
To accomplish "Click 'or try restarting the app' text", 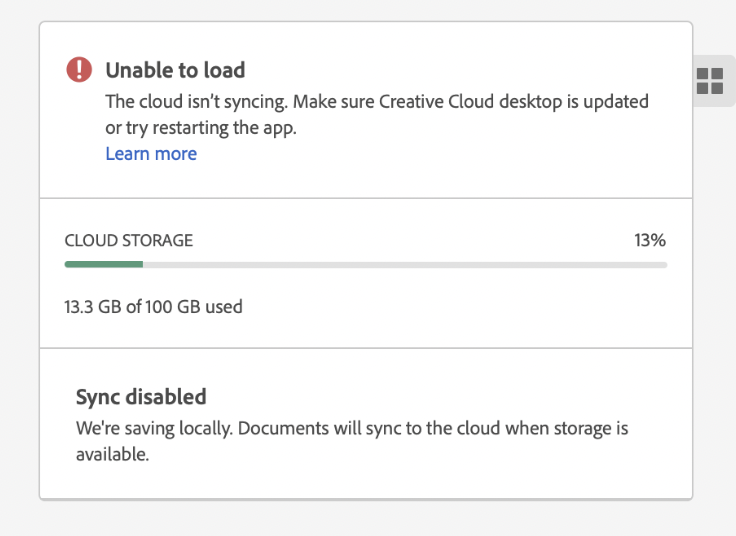I will coord(201,128).
